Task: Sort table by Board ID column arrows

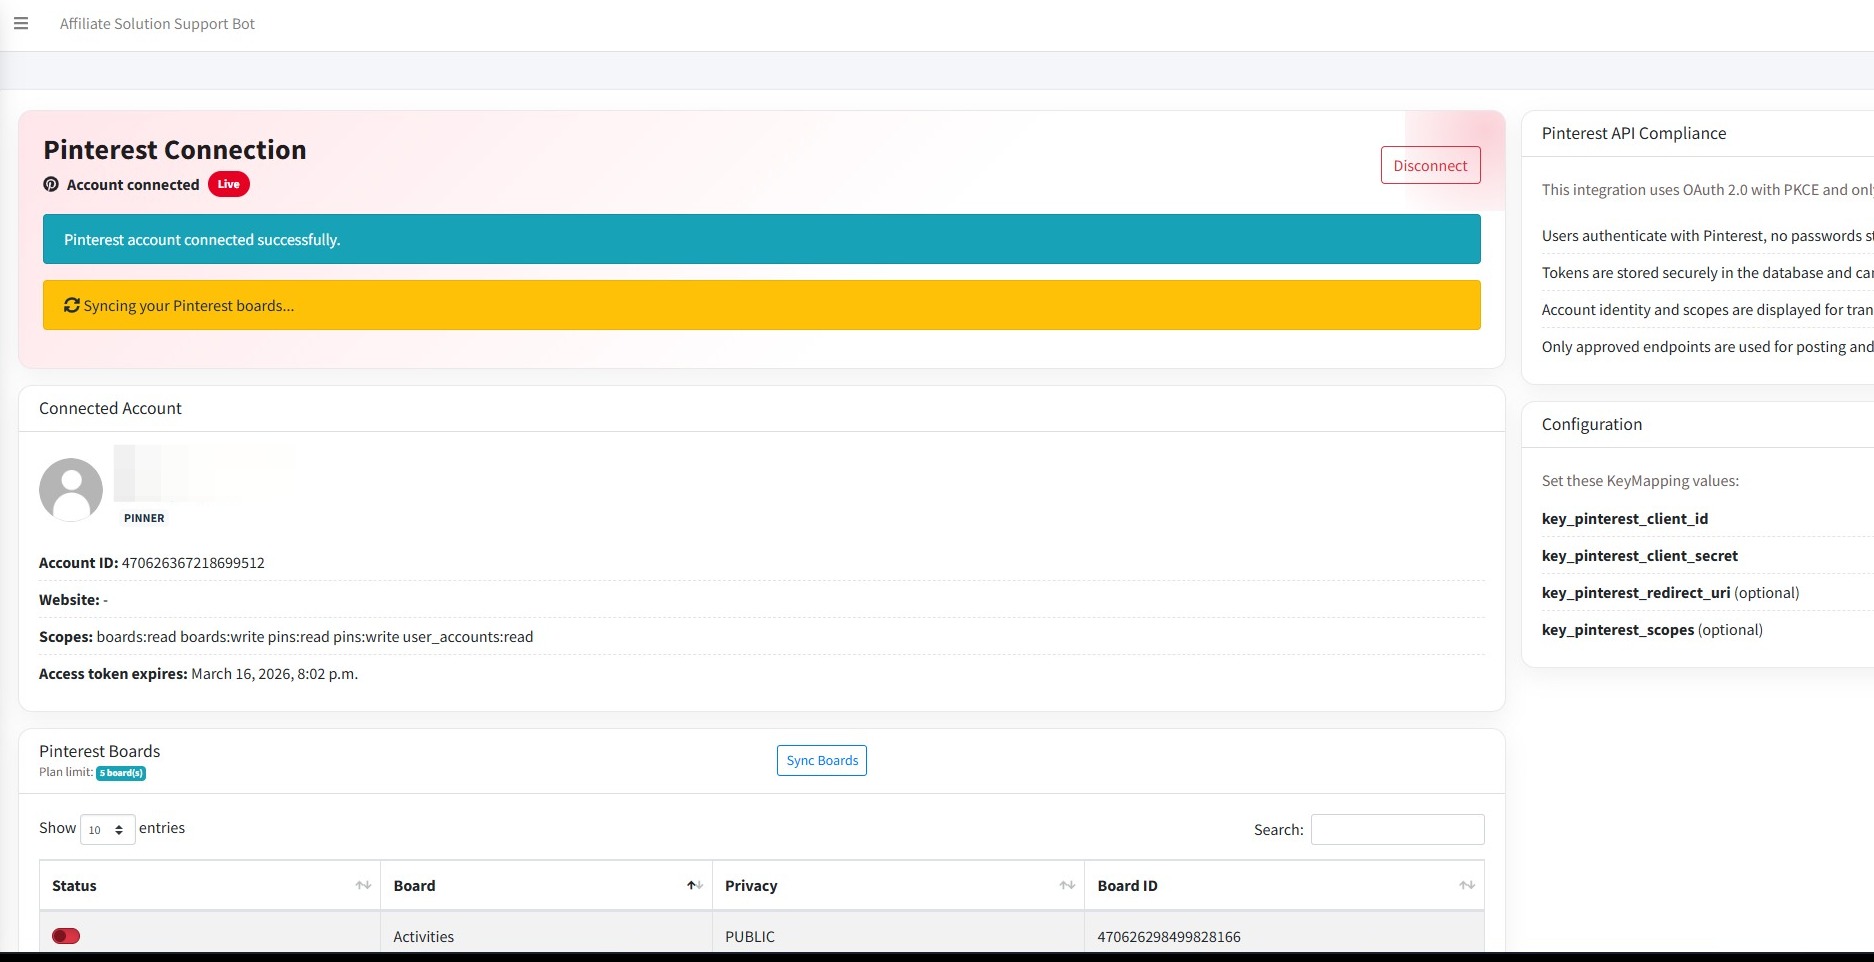Action: 1467,886
